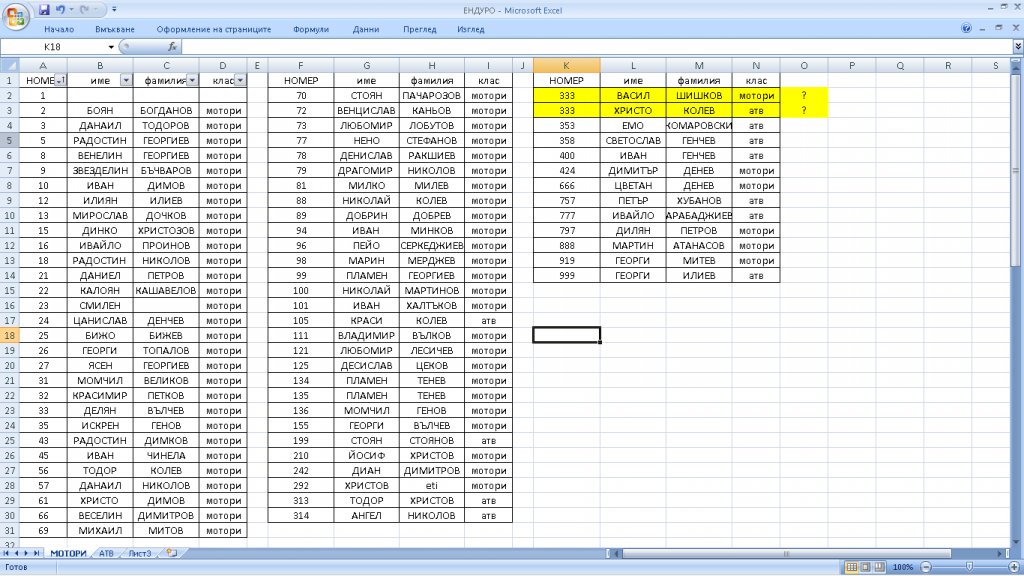Image resolution: width=1024 pixels, height=576 pixels.
Task: Click the Select All corner triangle
Action: point(10,66)
